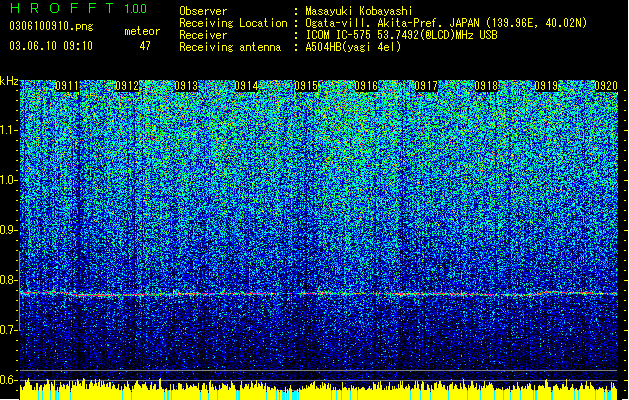Click the 1.0 kHz axis label
Viewport: 629px width, 400px height.
click(9, 180)
